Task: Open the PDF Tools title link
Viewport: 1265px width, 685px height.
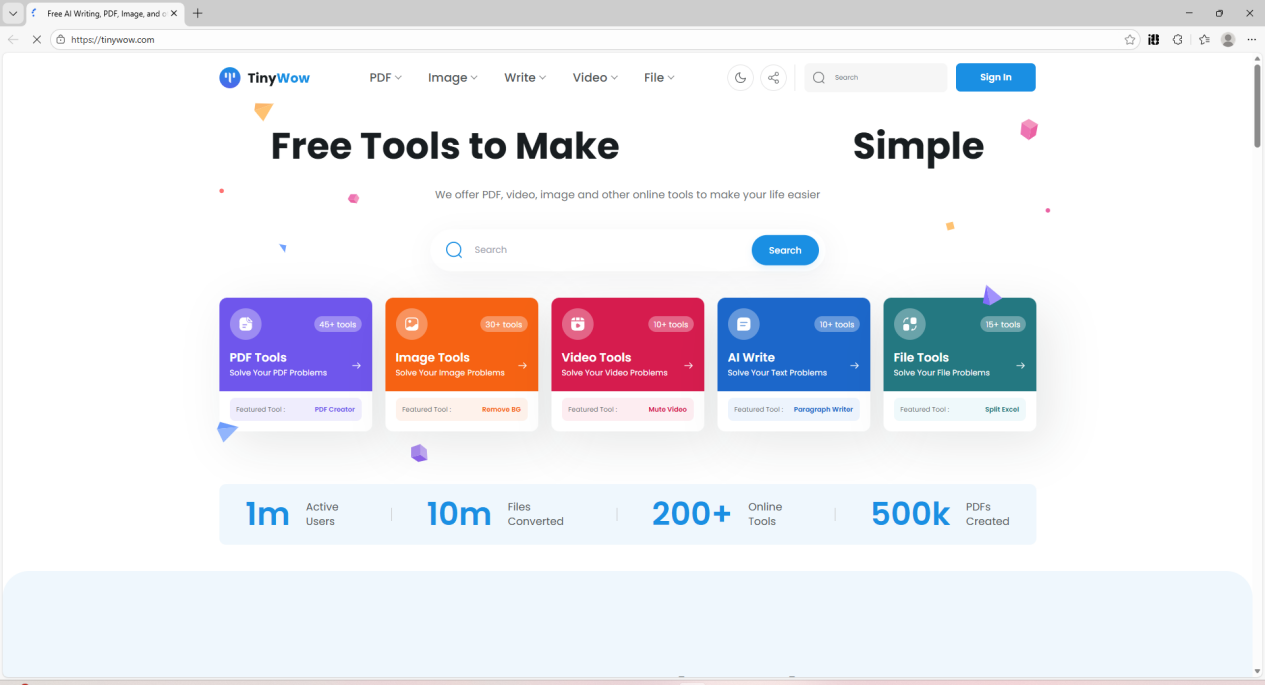Action: (258, 357)
